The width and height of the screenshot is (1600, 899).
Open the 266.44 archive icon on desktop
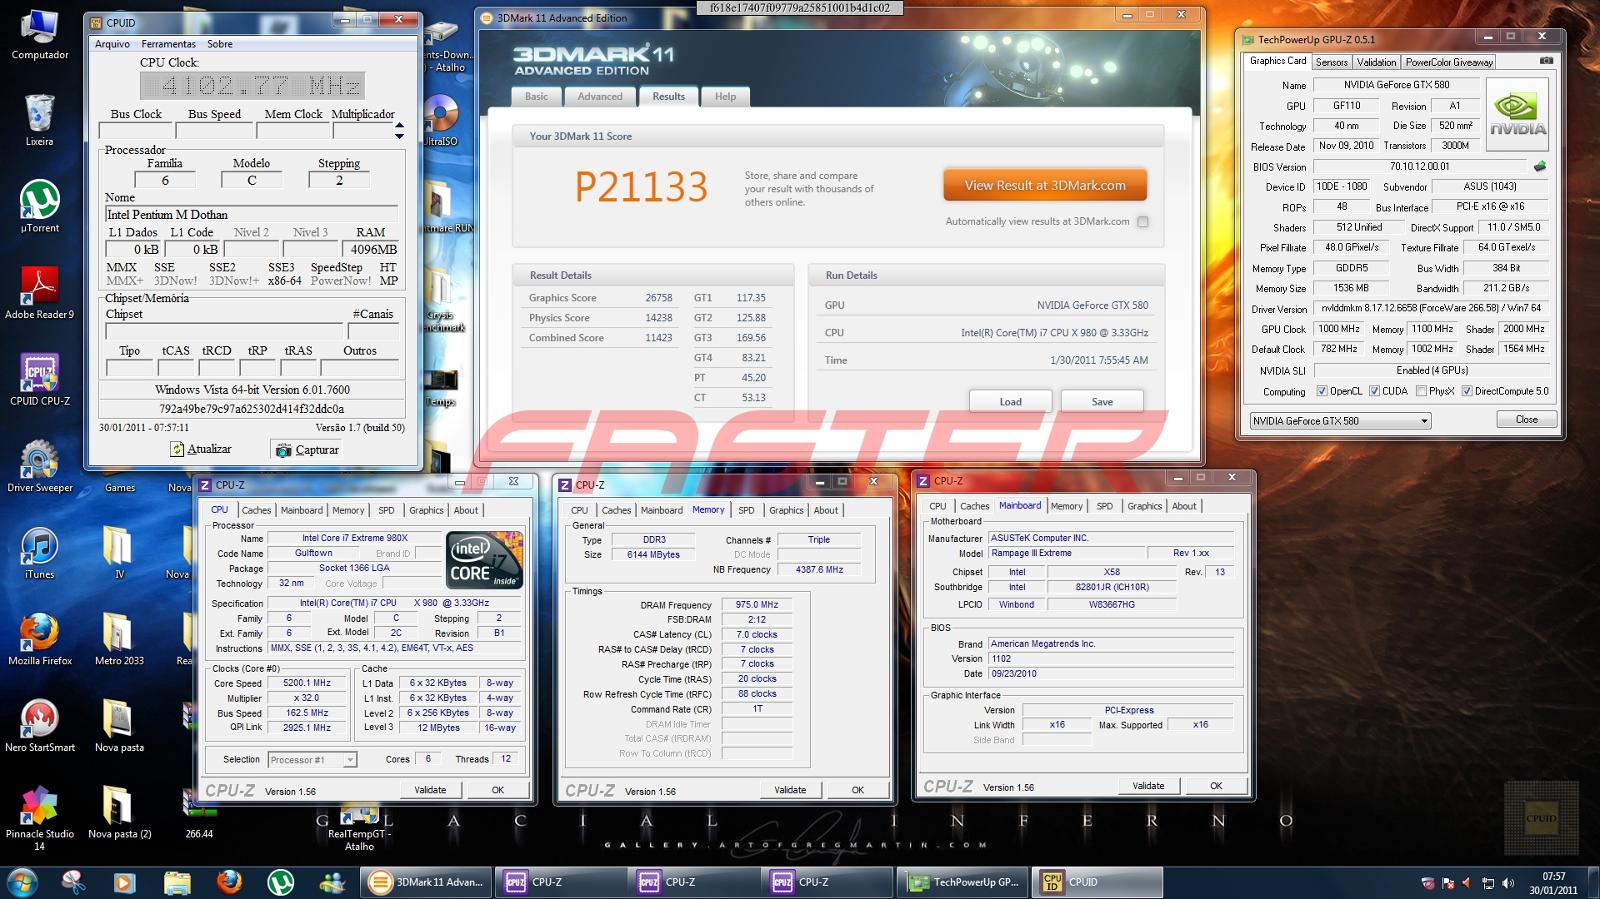click(x=199, y=812)
